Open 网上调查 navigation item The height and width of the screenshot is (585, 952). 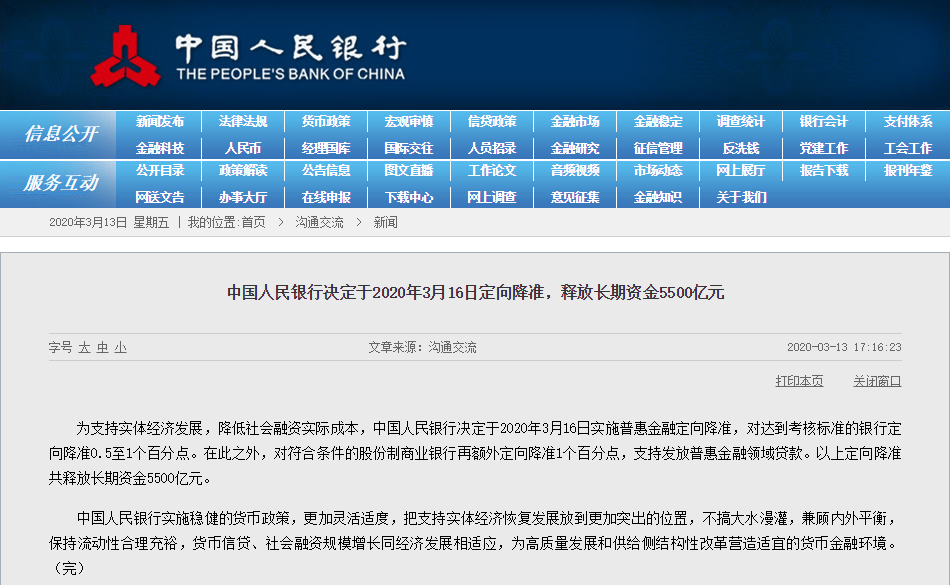click(x=492, y=197)
